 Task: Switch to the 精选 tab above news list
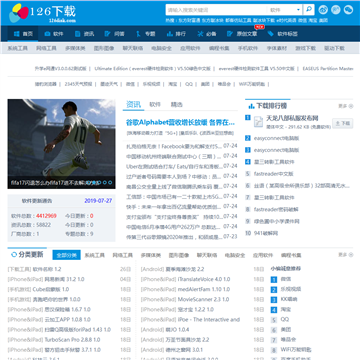point(177,105)
